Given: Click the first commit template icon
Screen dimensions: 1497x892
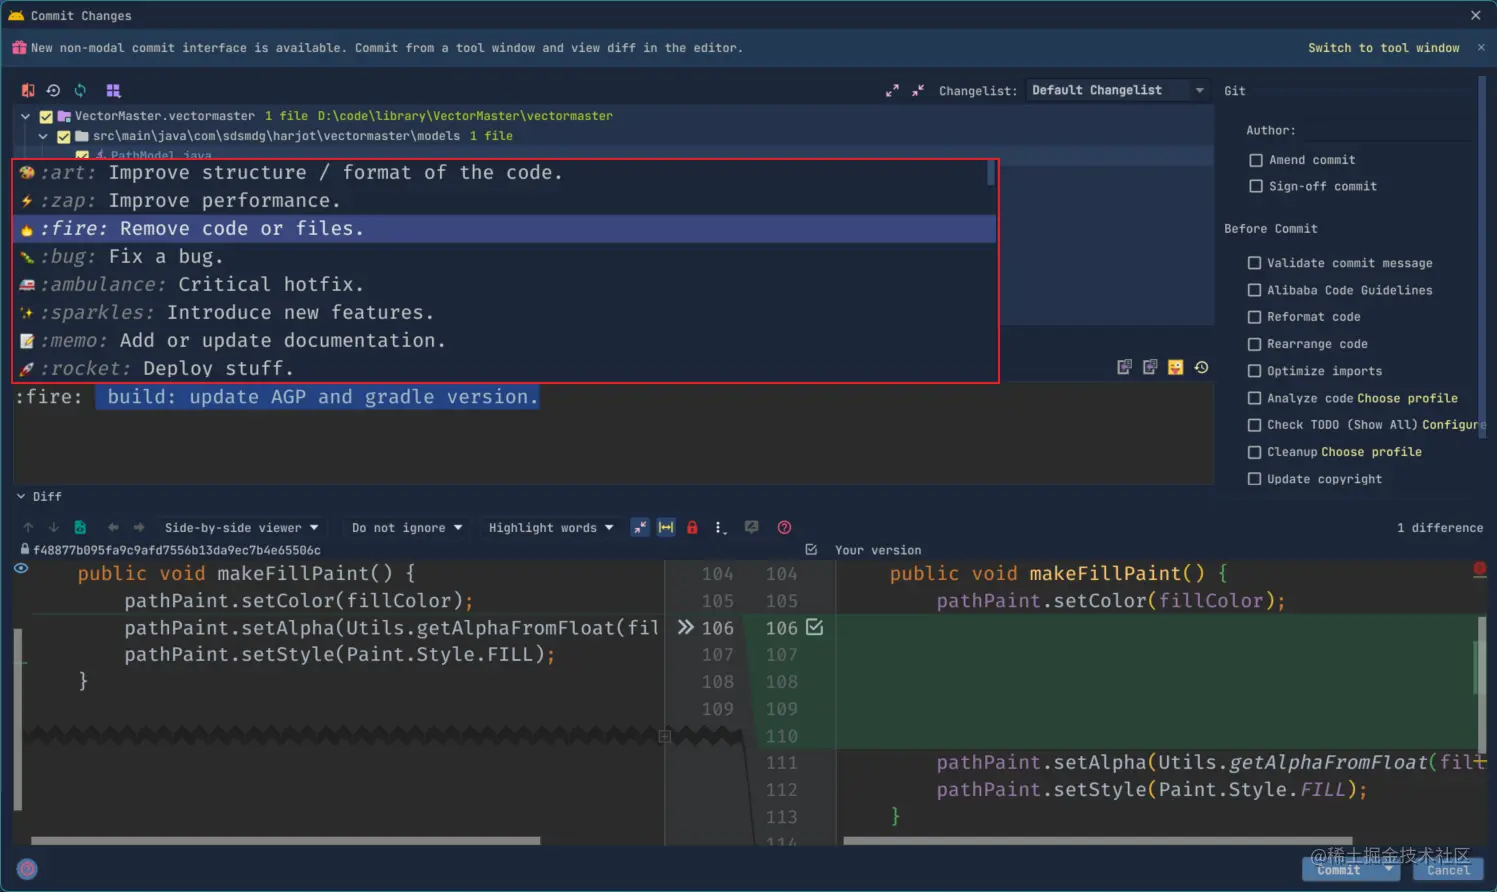Looking at the screenshot, I should [x=1124, y=368].
